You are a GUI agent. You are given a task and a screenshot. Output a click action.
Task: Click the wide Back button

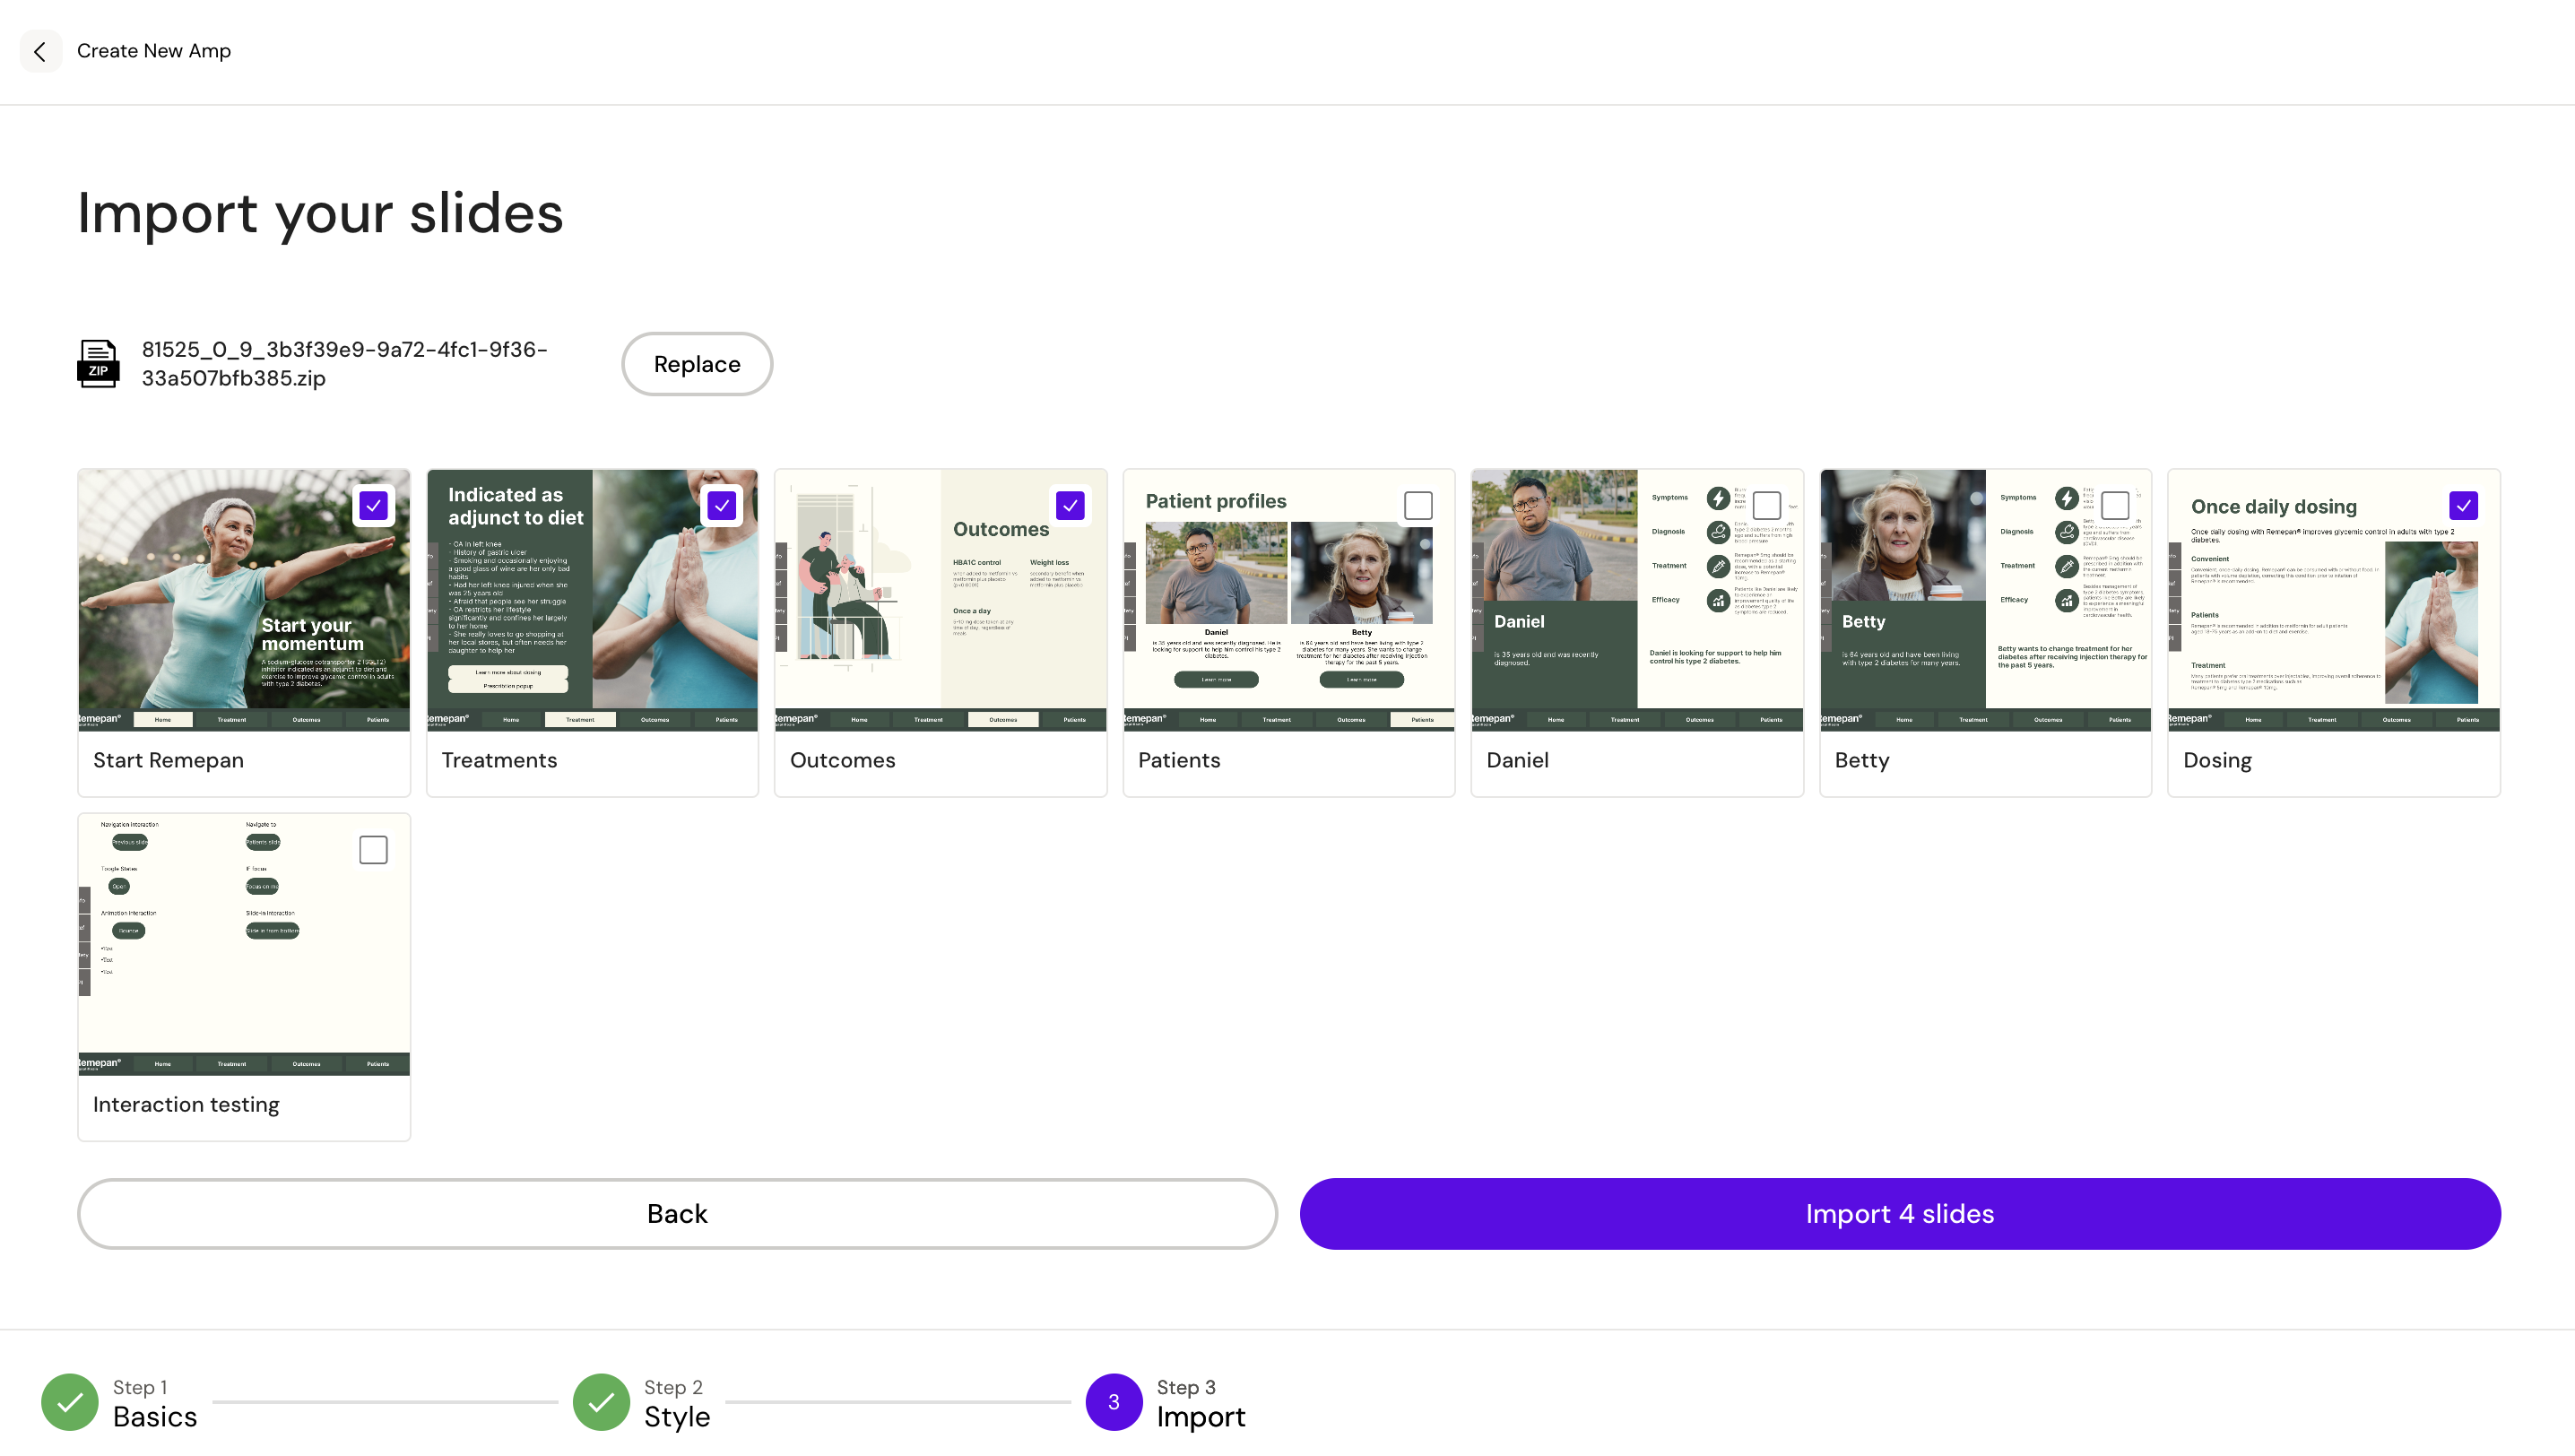coord(677,1214)
